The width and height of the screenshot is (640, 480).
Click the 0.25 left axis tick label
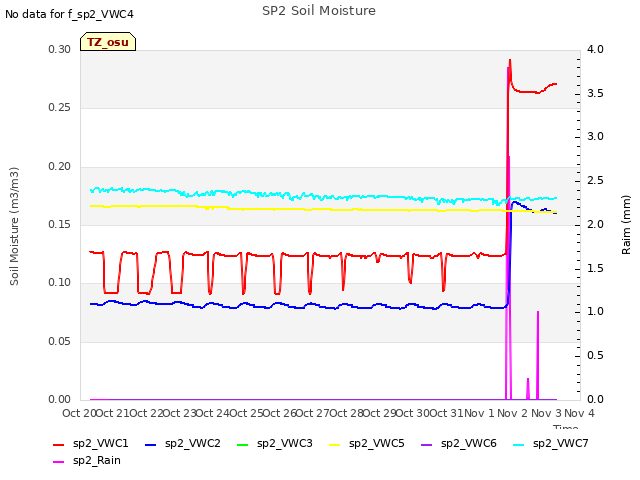click(x=60, y=108)
